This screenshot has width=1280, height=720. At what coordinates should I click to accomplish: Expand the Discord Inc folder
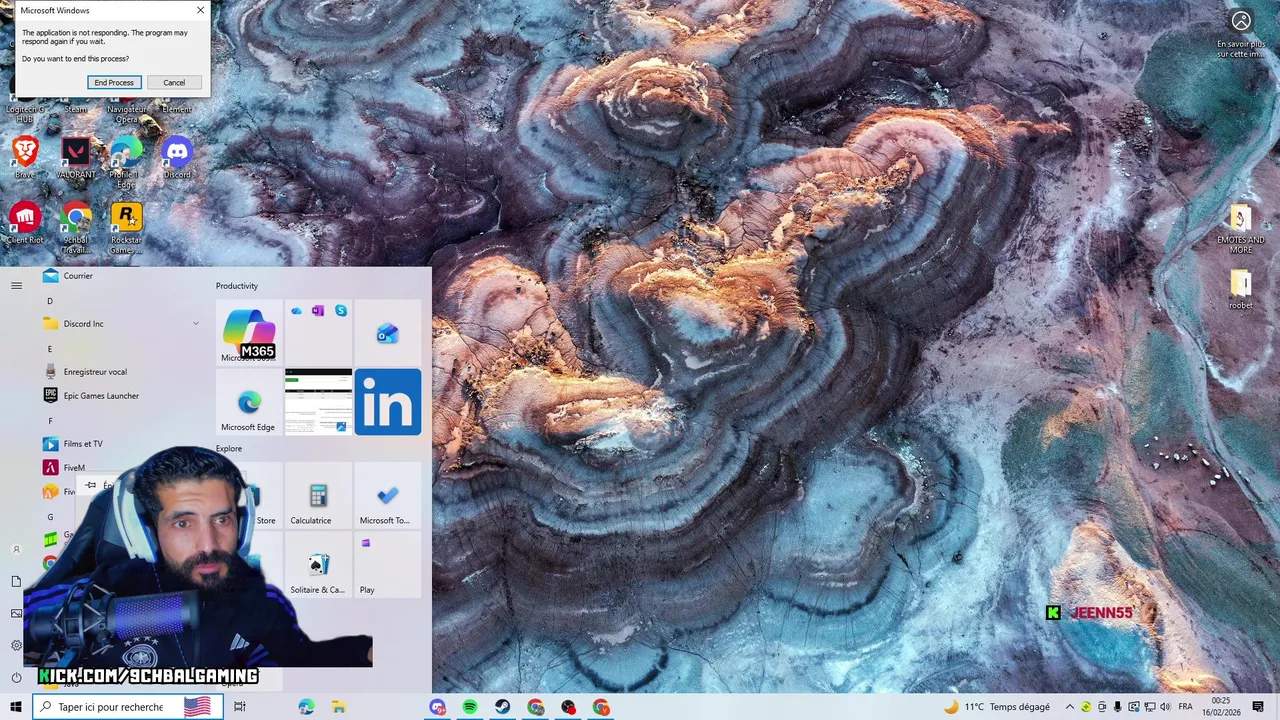[120, 324]
